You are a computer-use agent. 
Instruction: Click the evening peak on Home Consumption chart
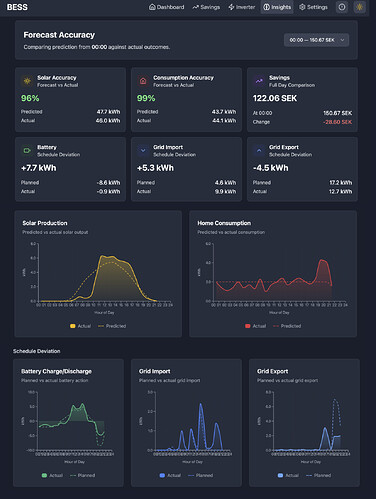[x=322, y=260]
